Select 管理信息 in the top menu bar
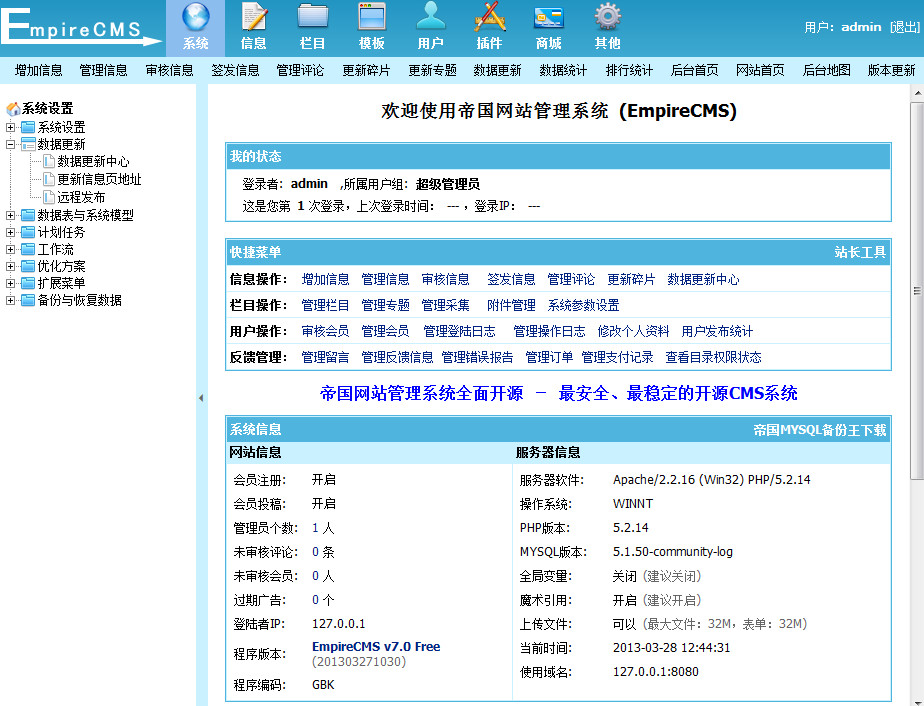 pos(104,71)
